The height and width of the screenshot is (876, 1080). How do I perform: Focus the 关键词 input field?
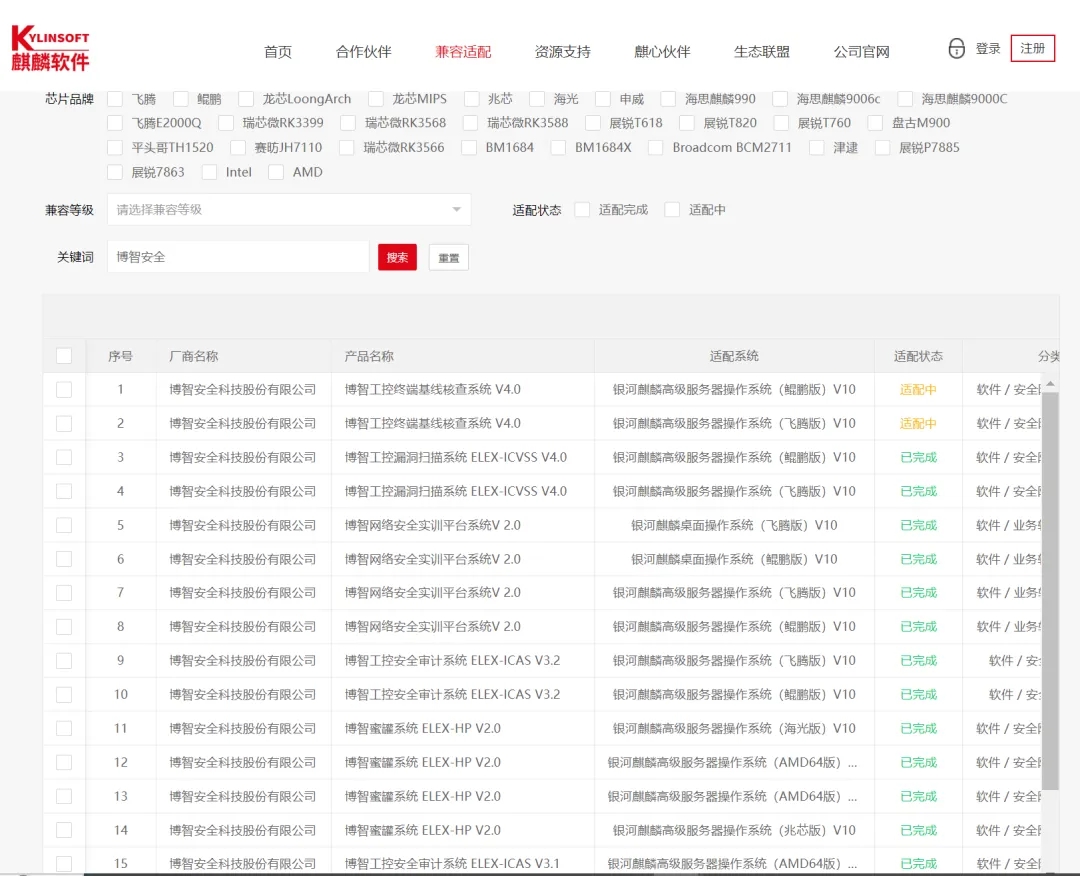click(238, 257)
